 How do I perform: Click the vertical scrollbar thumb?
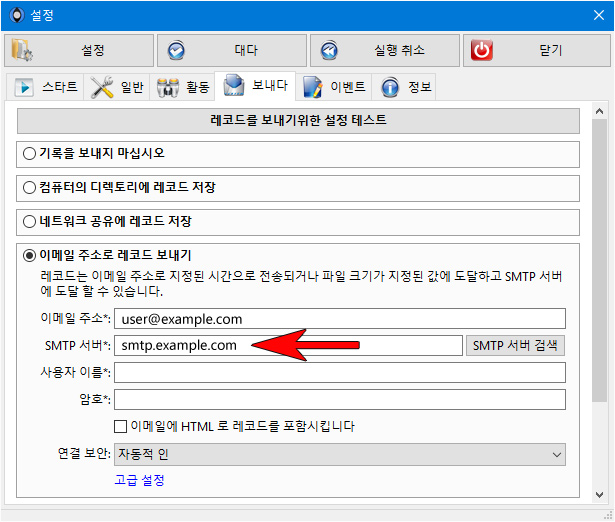[x=599, y=260]
